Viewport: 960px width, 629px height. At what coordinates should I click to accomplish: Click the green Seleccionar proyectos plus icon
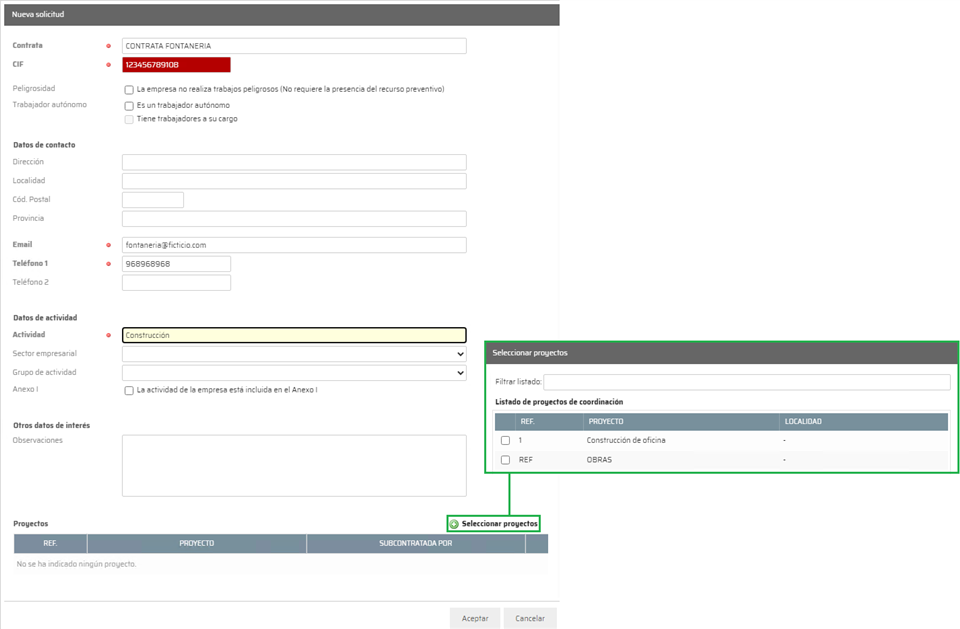point(454,524)
